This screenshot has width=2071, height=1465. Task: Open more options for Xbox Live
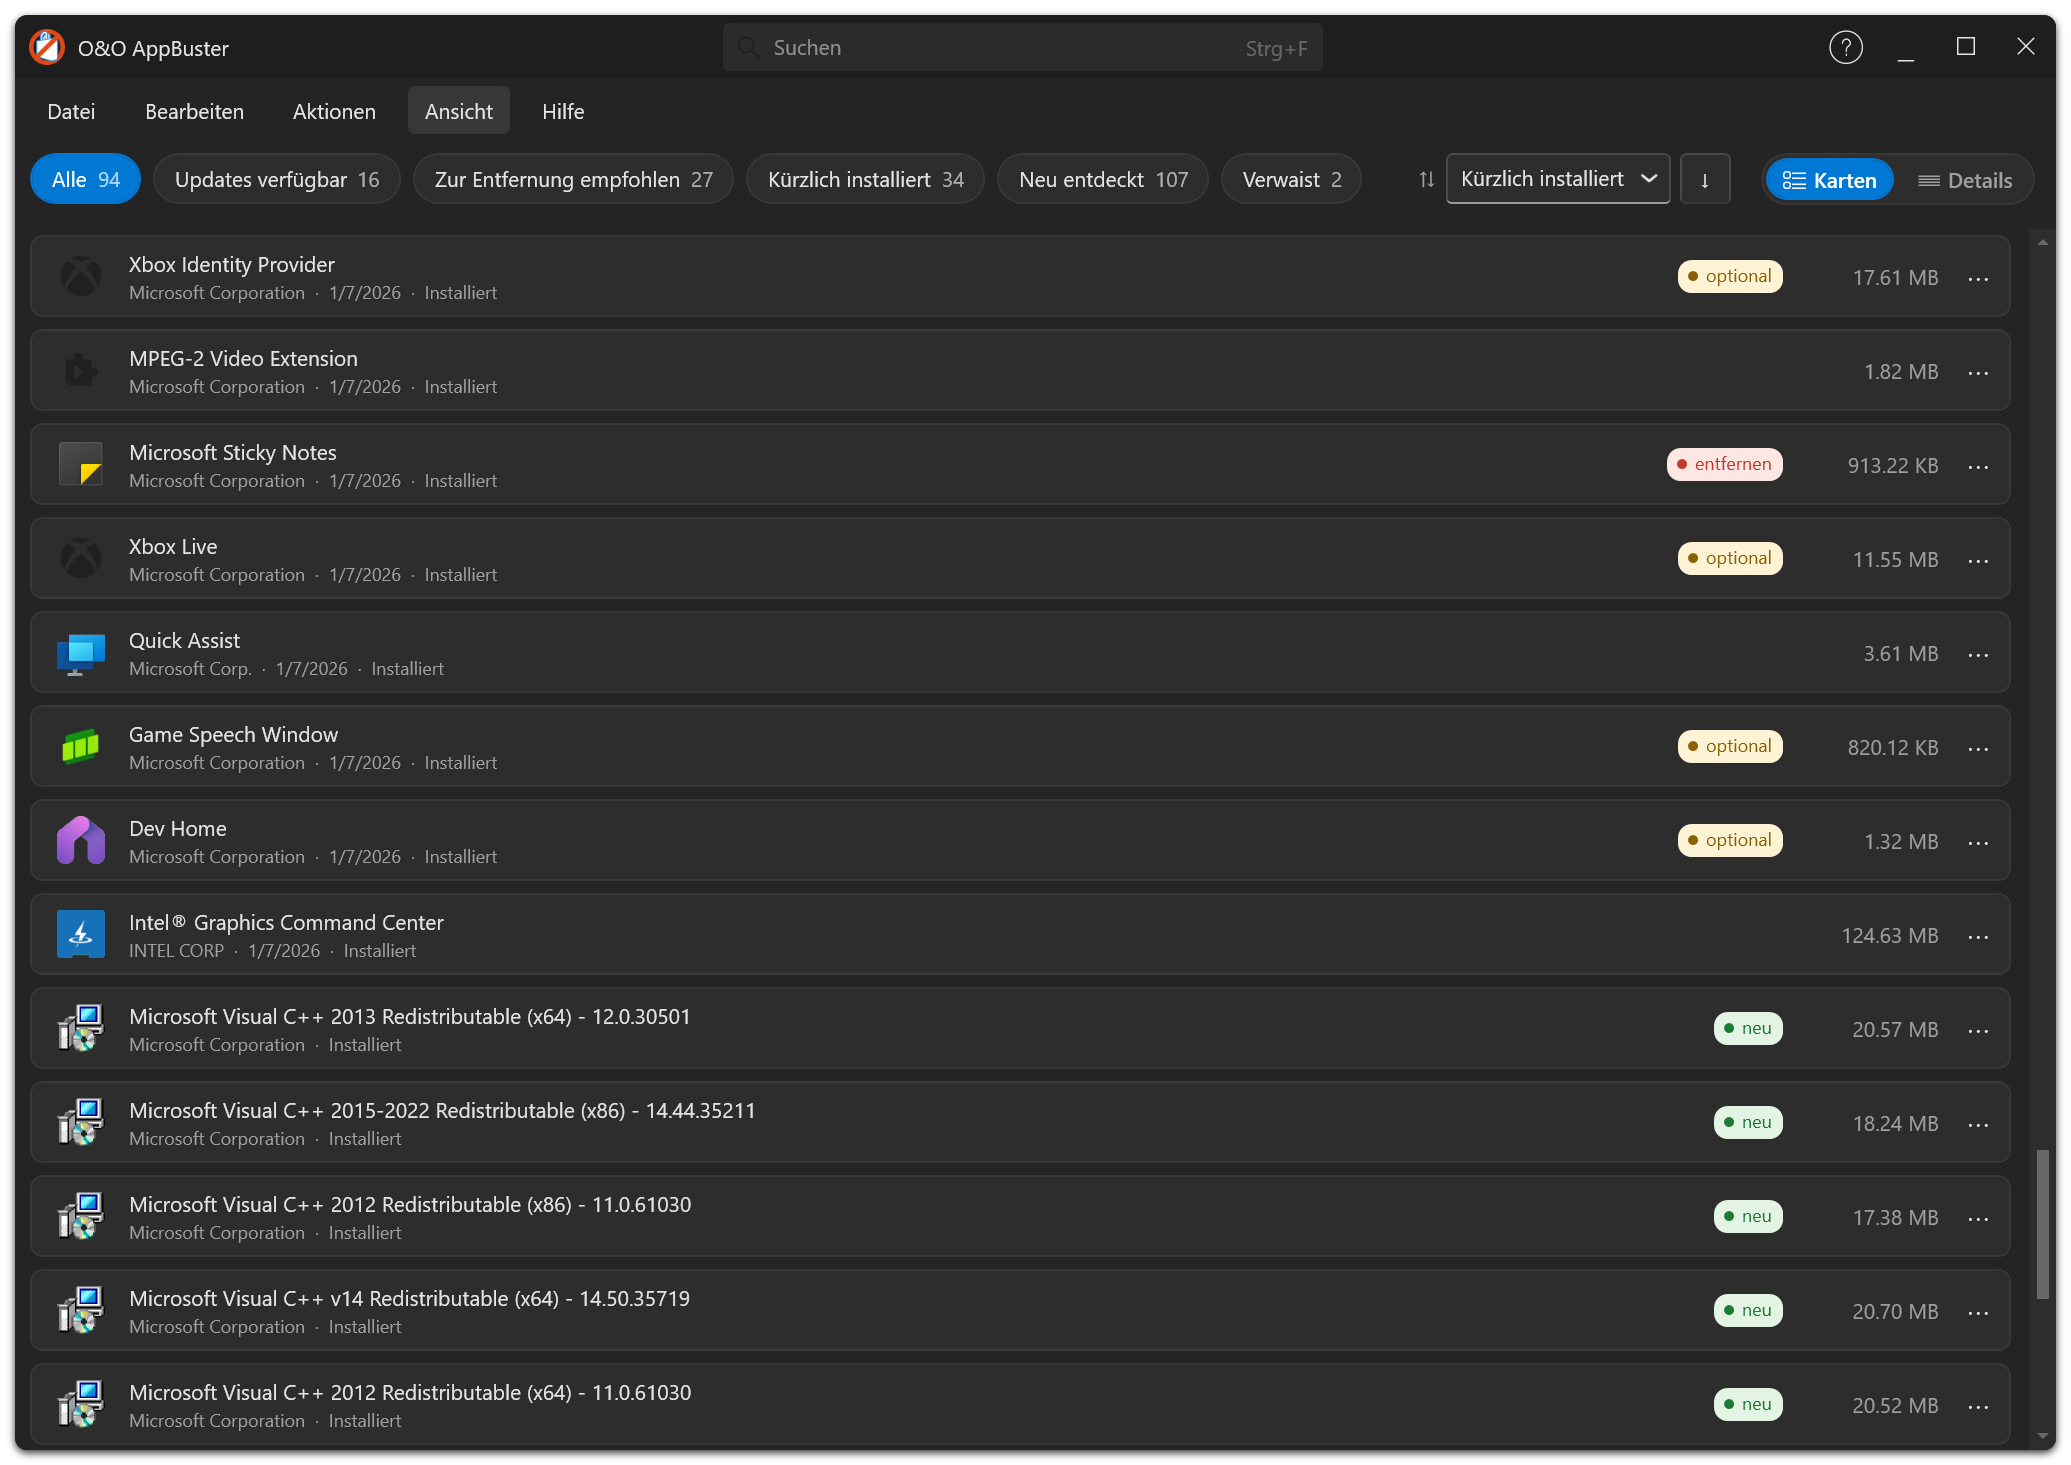1978,560
